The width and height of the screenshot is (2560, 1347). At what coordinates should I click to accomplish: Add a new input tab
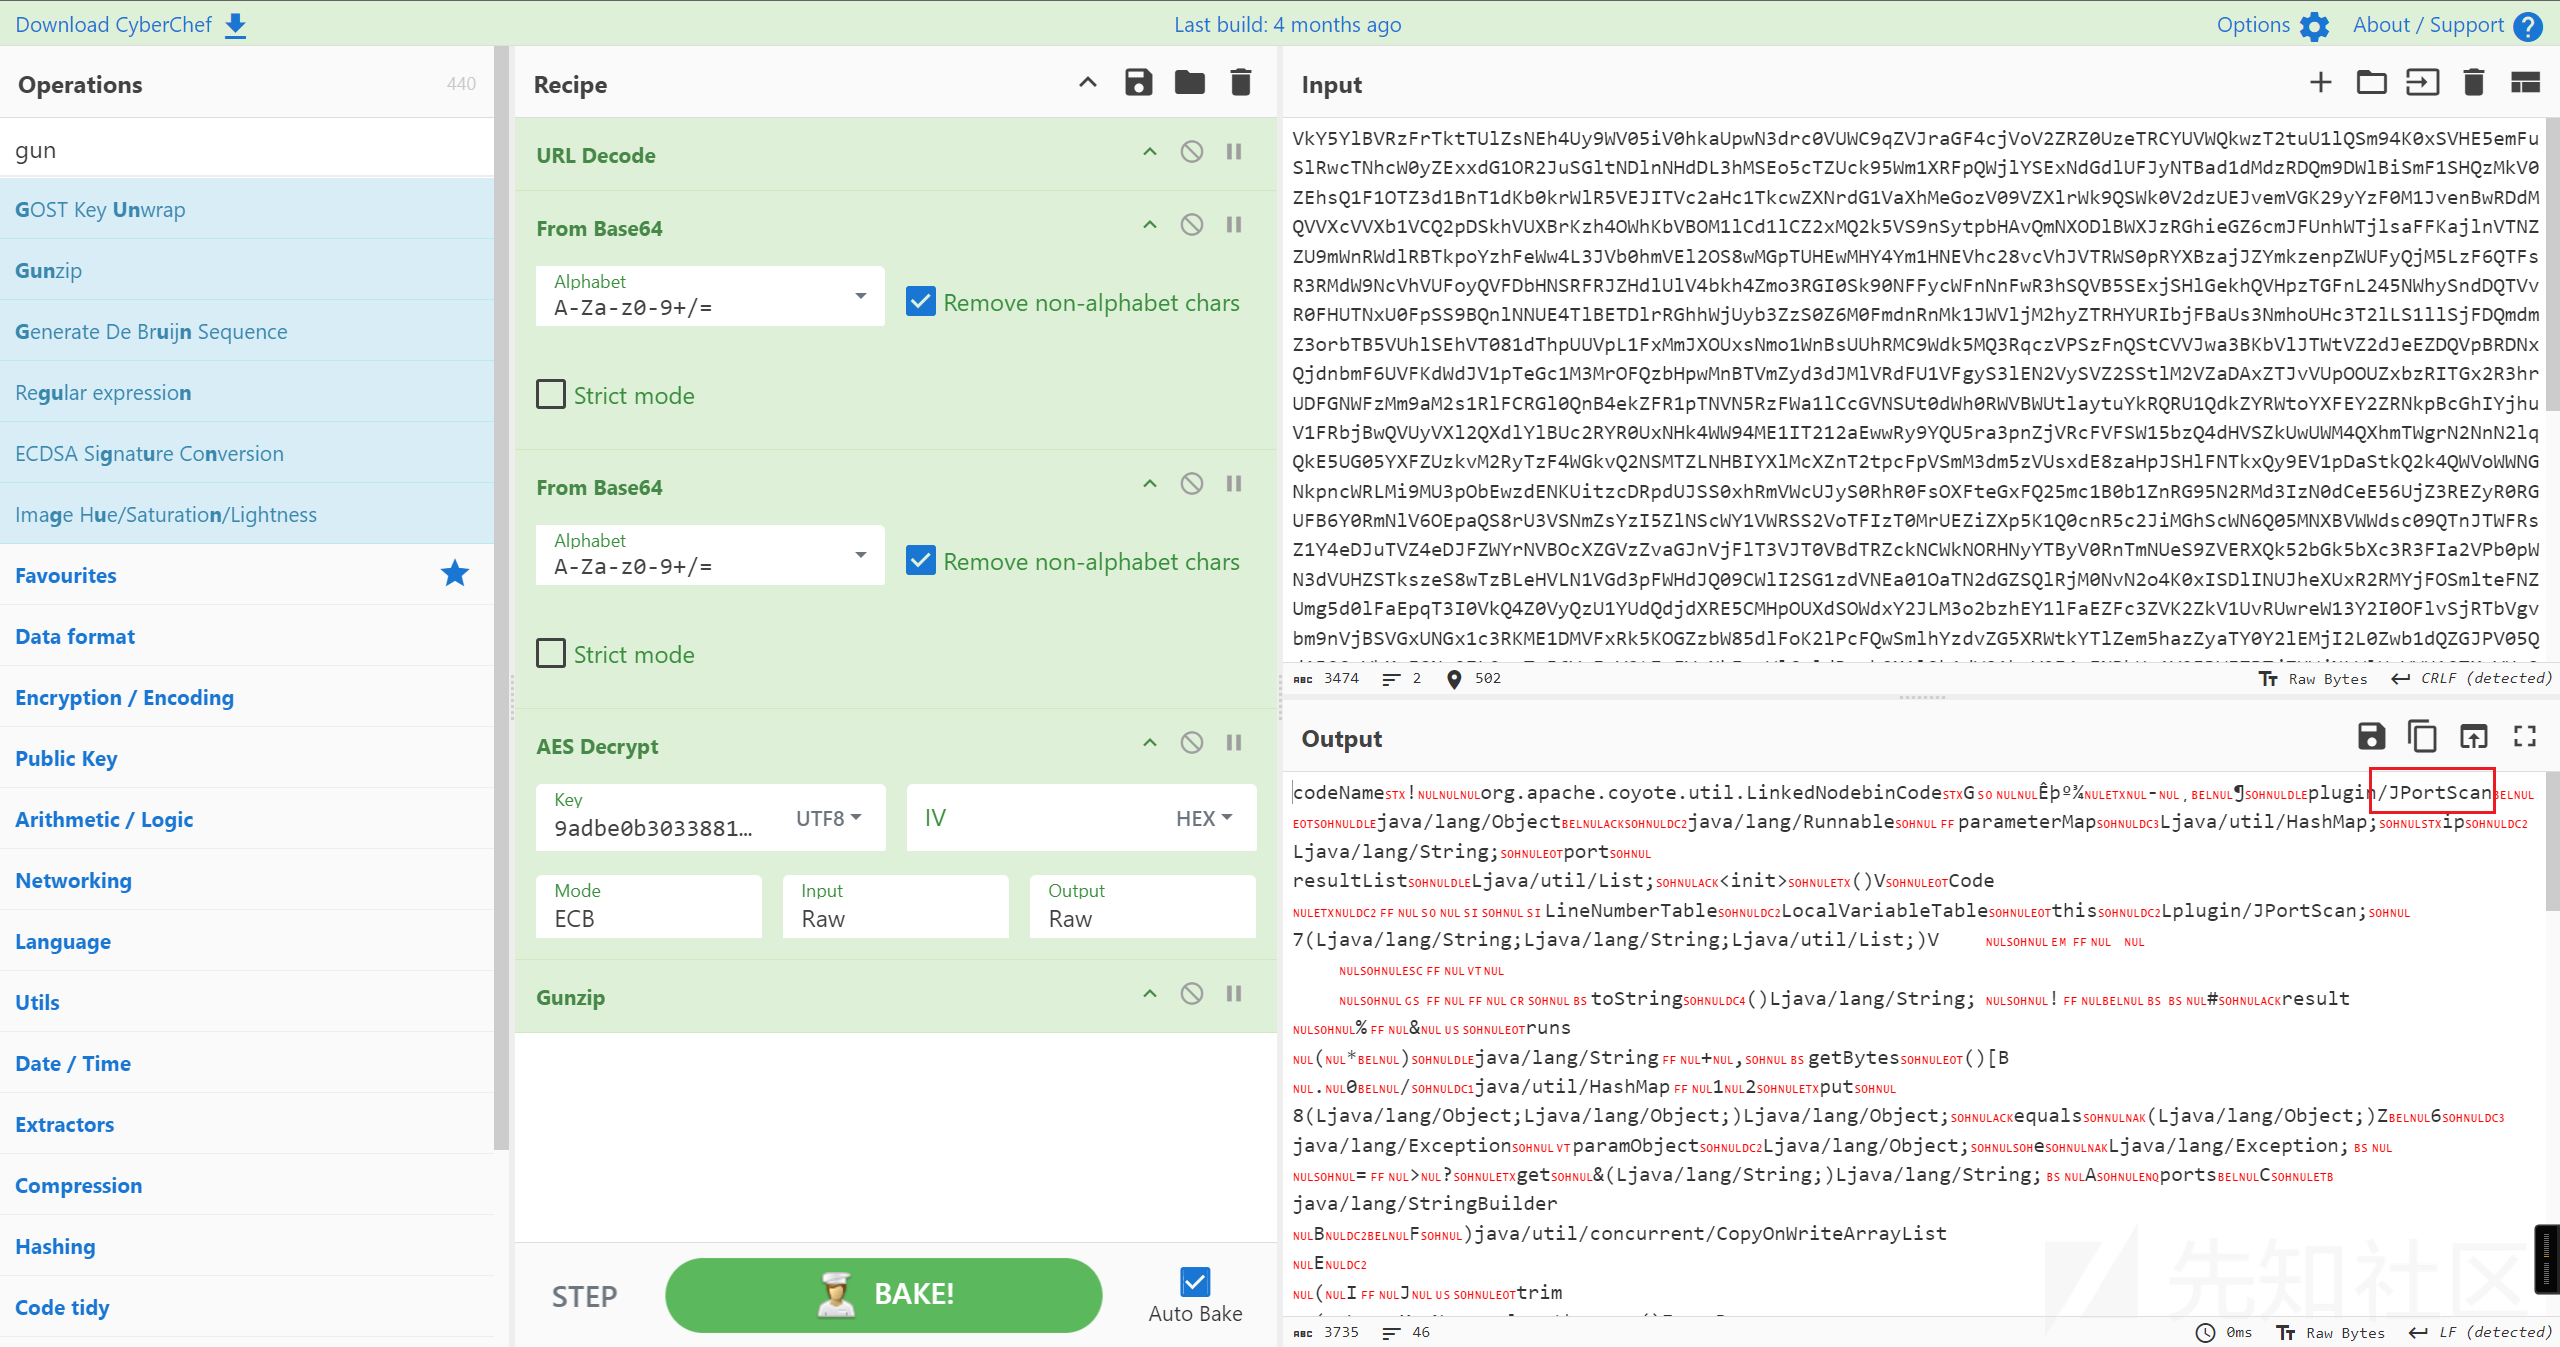[x=2321, y=83]
